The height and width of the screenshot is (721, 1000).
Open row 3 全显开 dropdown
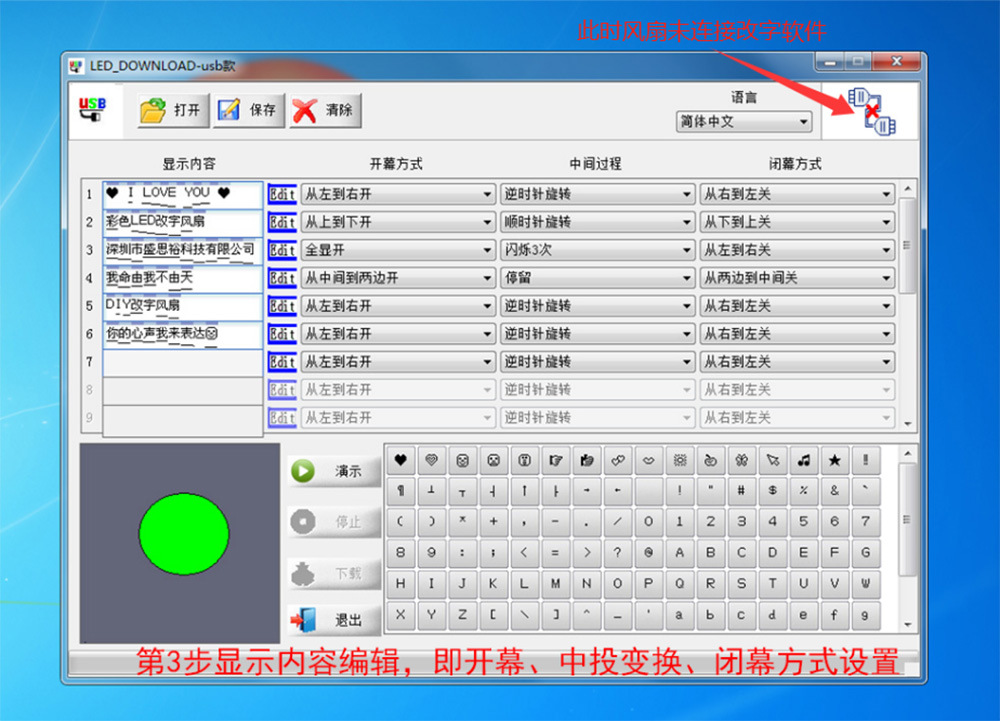pyautogui.click(x=398, y=250)
